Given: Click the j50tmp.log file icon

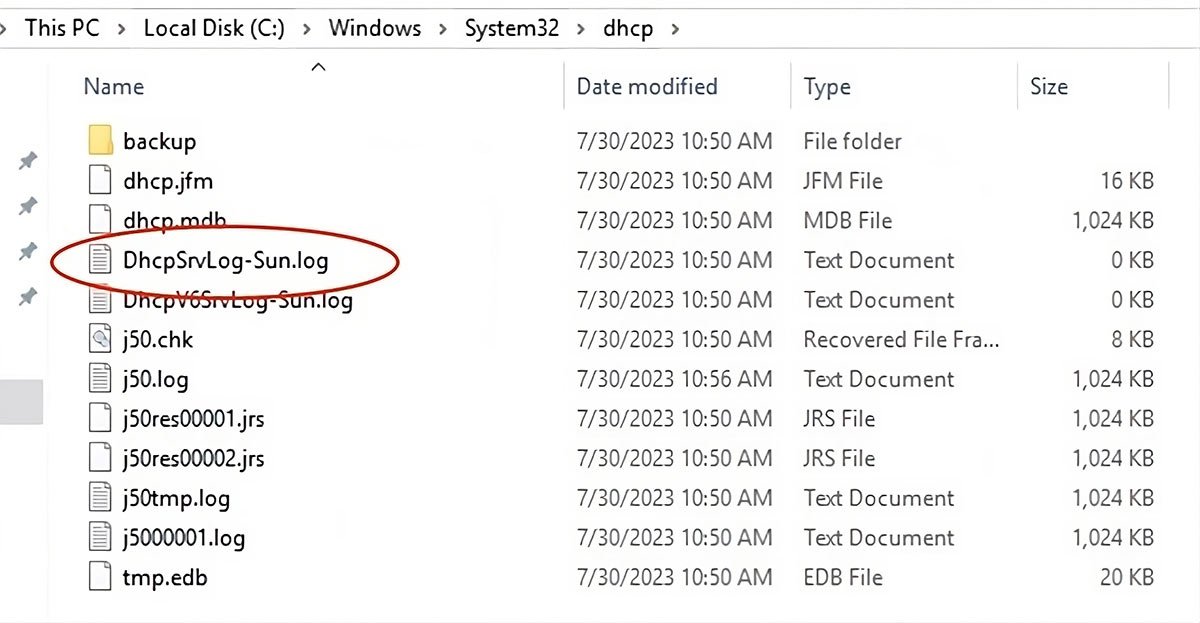Looking at the screenshot, I should [100, 498].
